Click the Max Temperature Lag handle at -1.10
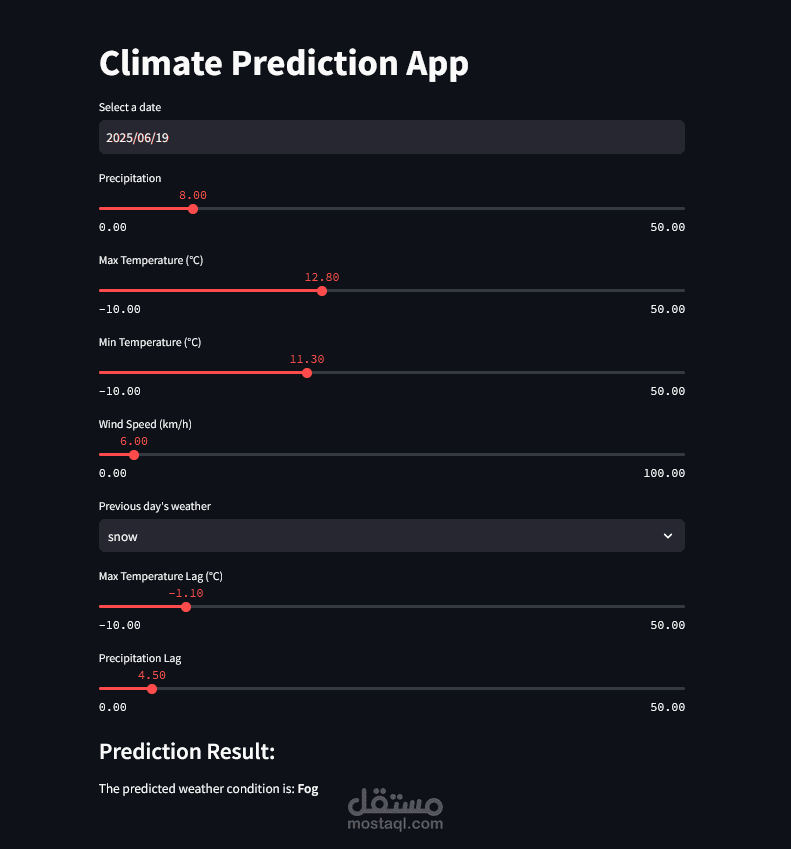This screenshot has height=849, width=791. click(186, 607)
